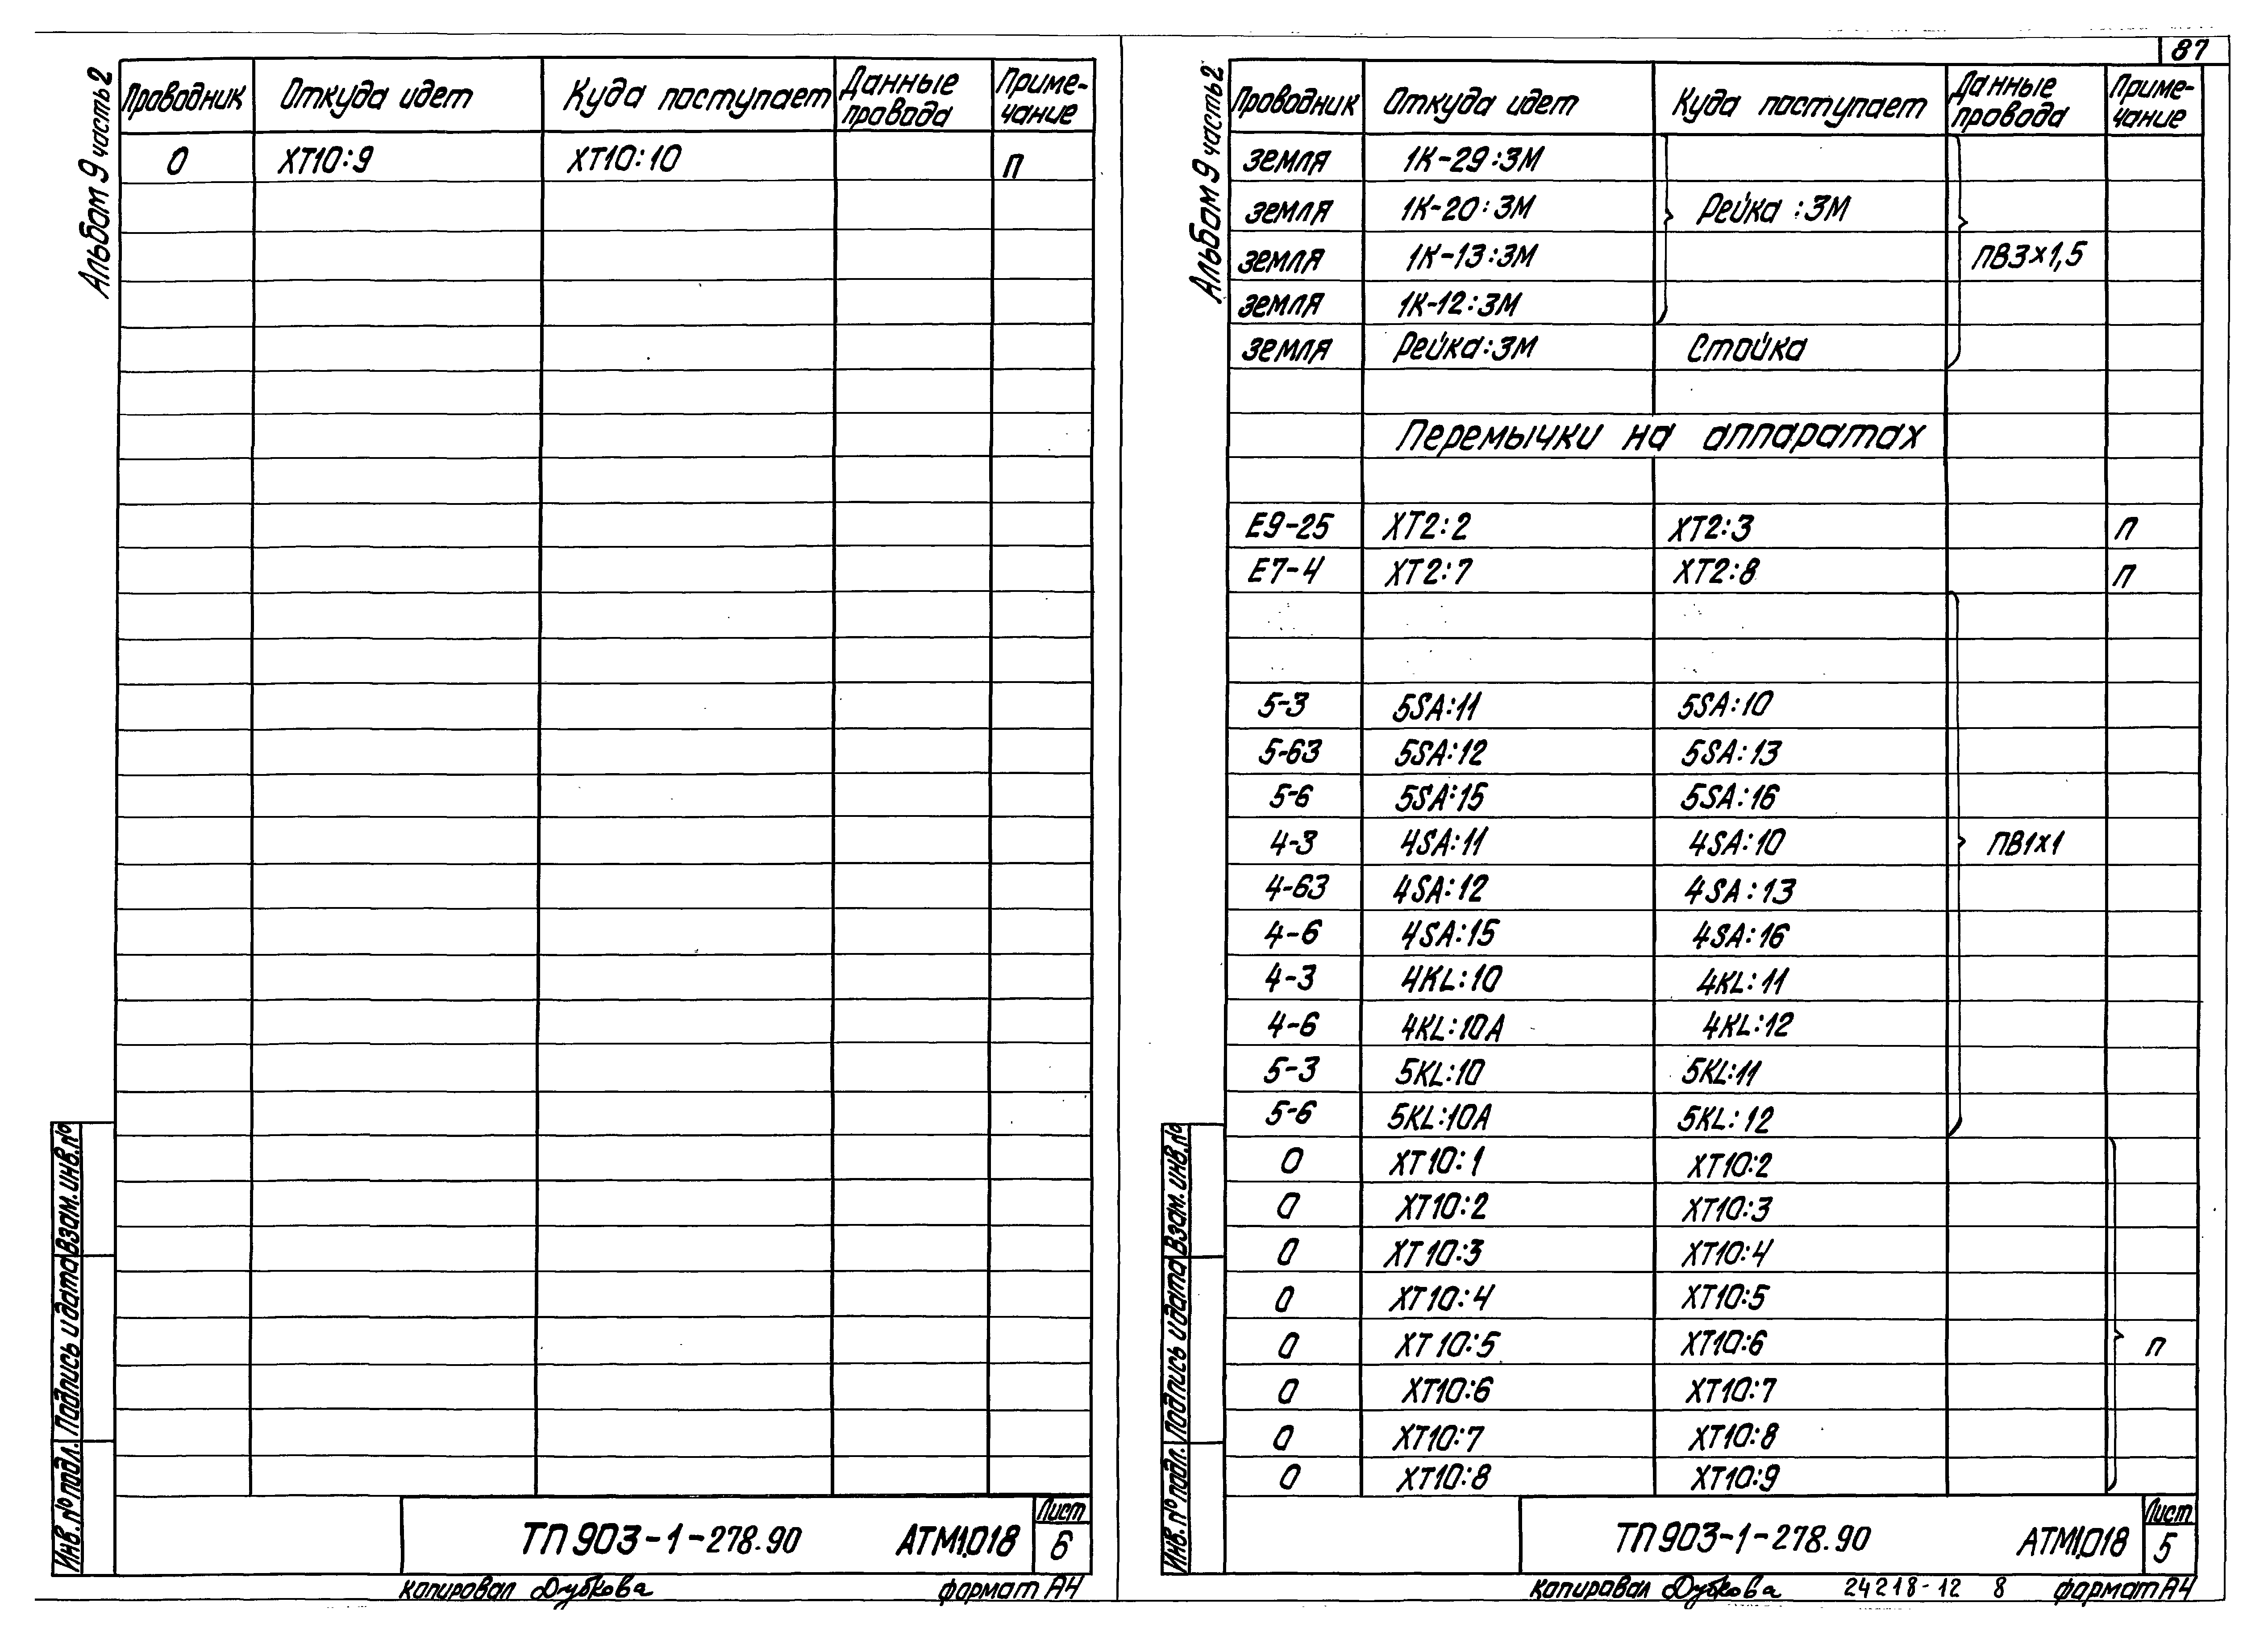Click the XT2:2 source field in right table

(1461, 529)
